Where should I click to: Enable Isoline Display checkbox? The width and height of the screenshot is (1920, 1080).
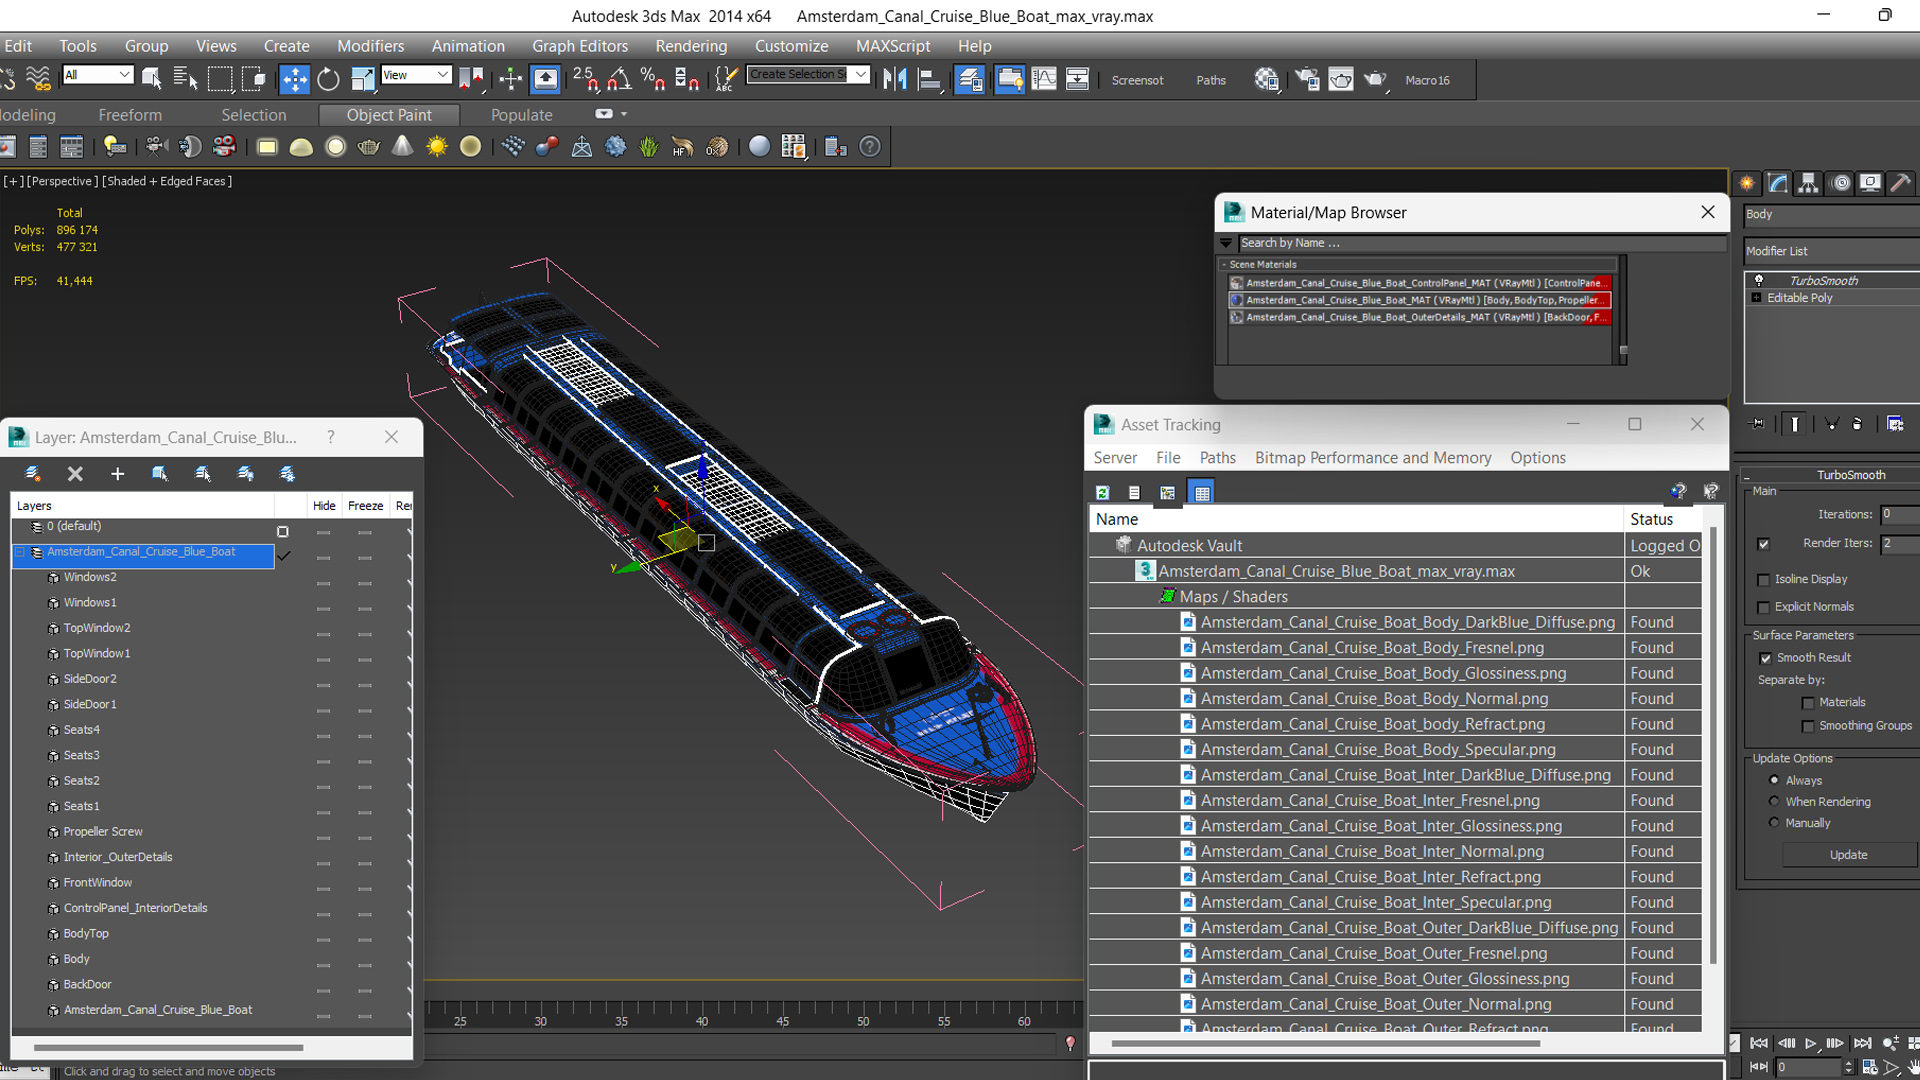click(x=1764, y=580)
